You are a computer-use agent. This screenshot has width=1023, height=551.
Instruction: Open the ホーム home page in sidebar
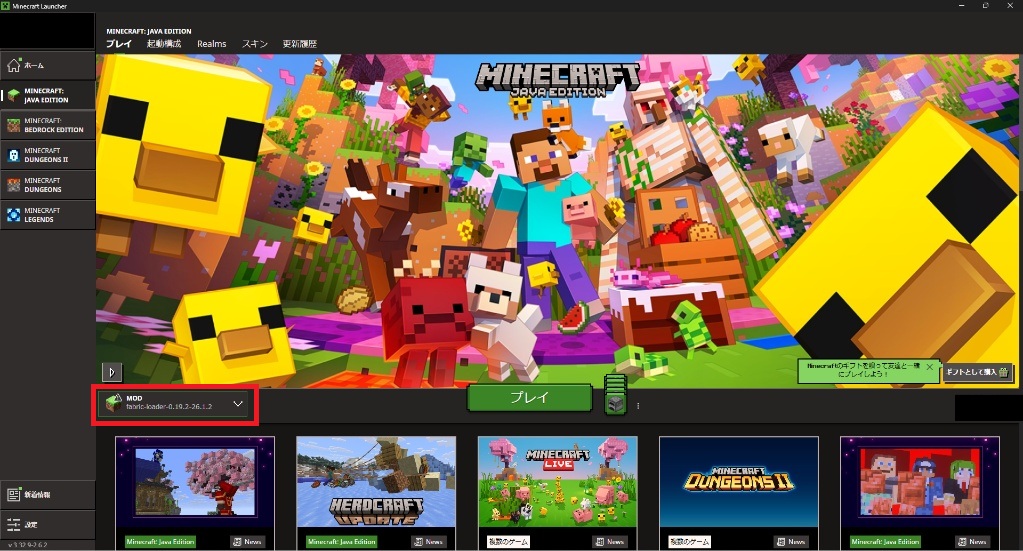[x=48, y=65]
